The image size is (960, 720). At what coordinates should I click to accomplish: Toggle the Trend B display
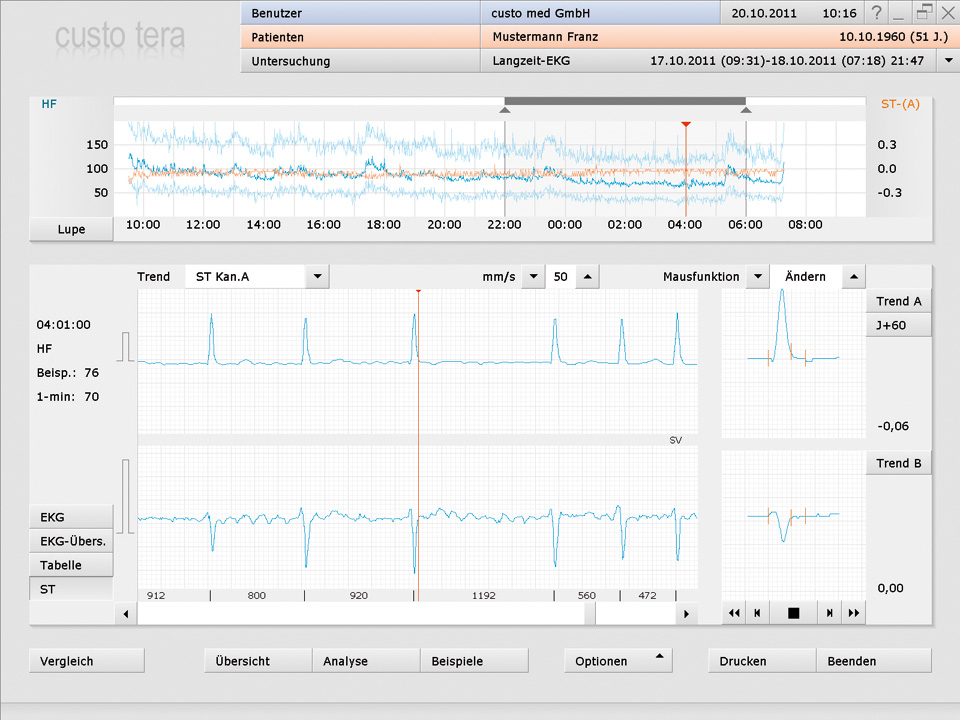[898, 463]
